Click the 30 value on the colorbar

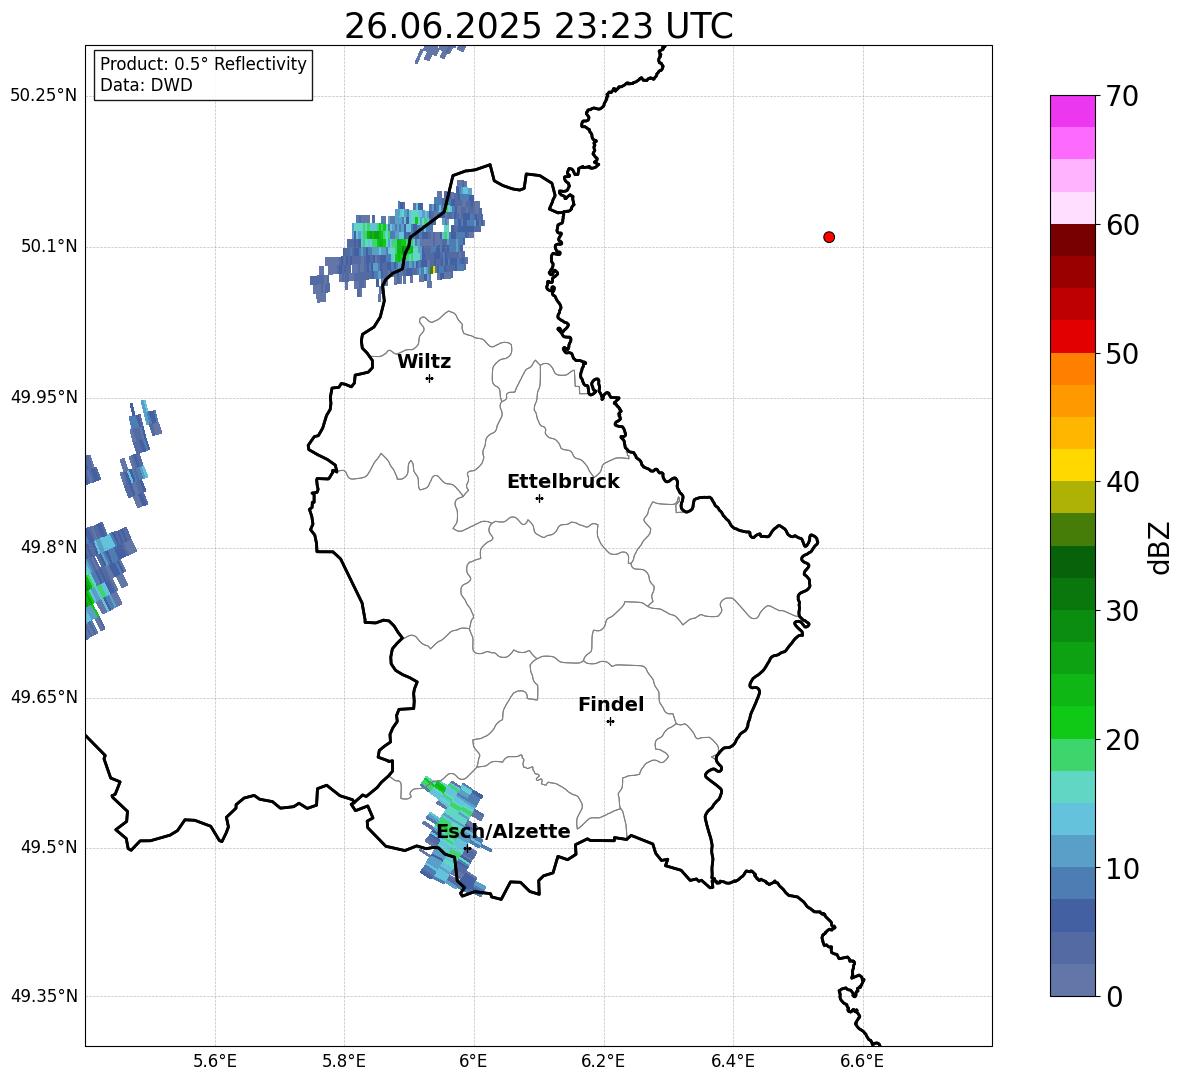click(x=1122, y=611)
